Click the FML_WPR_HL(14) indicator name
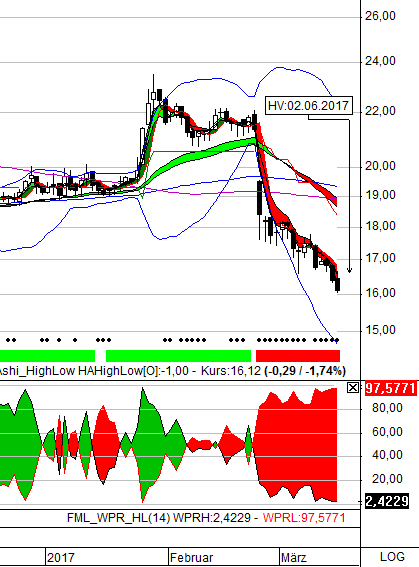Viewport: 419px width, 567px height. coord(118,518)
